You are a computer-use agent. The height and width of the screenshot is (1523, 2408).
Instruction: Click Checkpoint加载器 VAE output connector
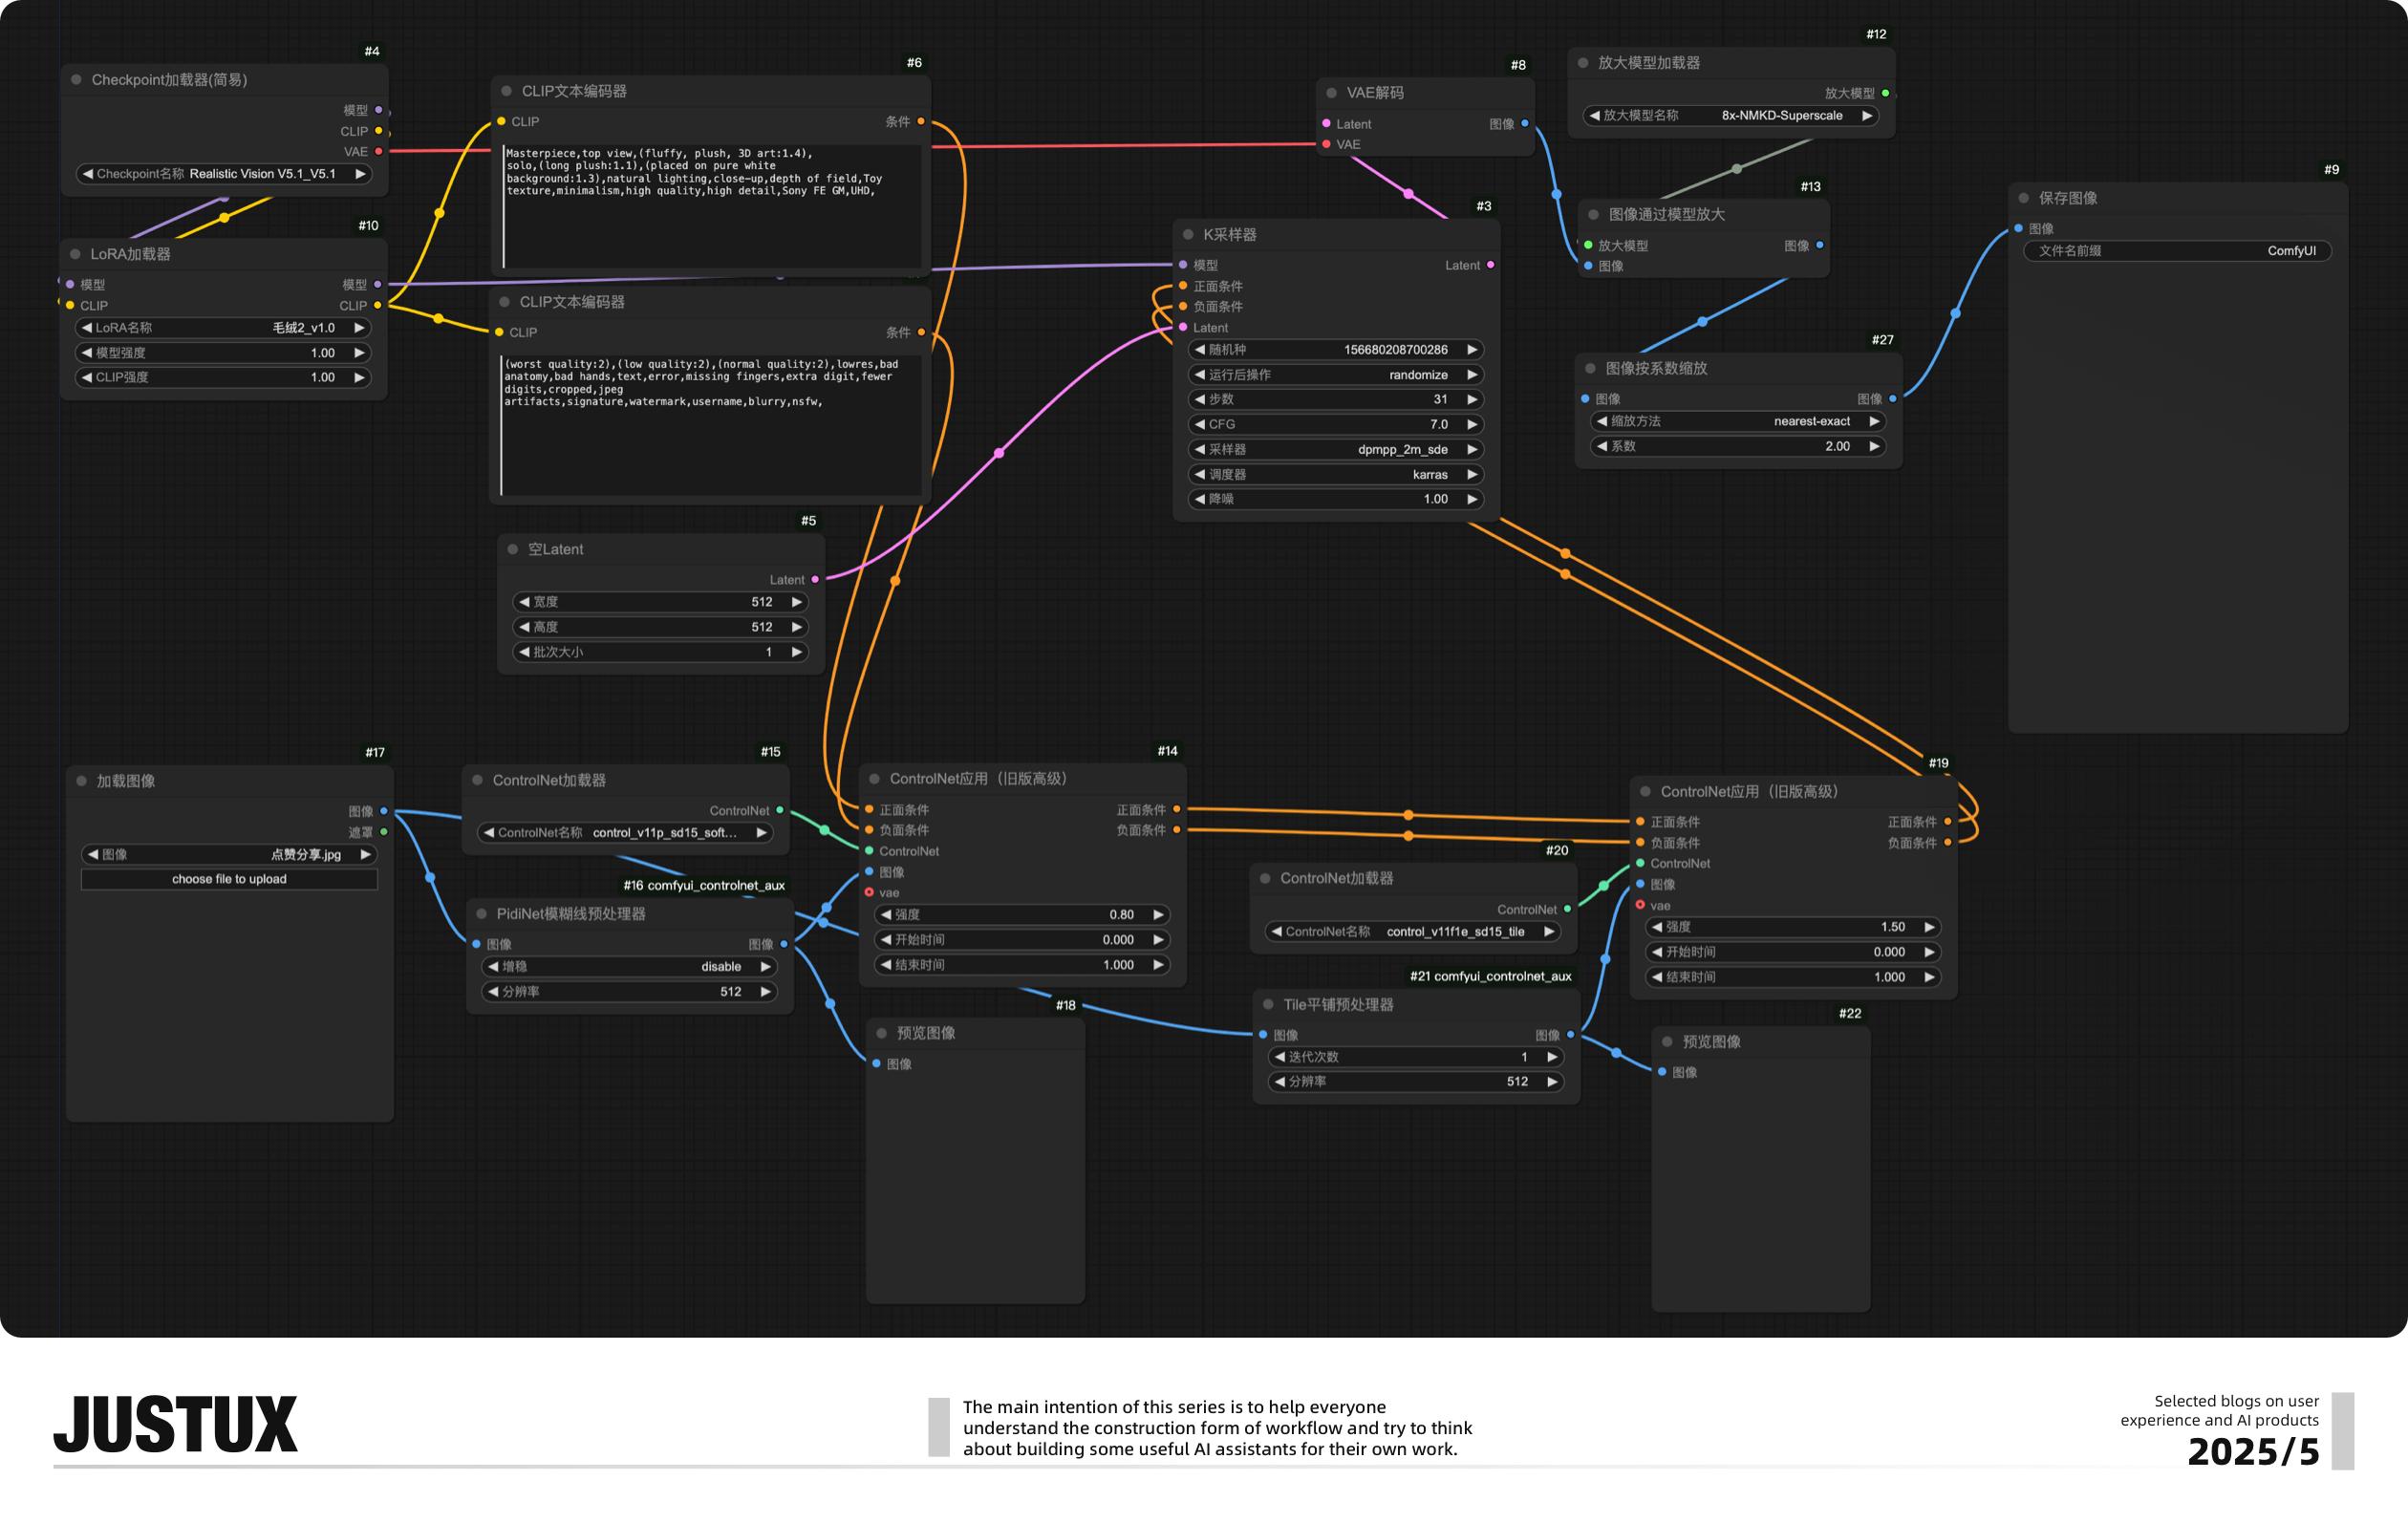coord(379,152)
